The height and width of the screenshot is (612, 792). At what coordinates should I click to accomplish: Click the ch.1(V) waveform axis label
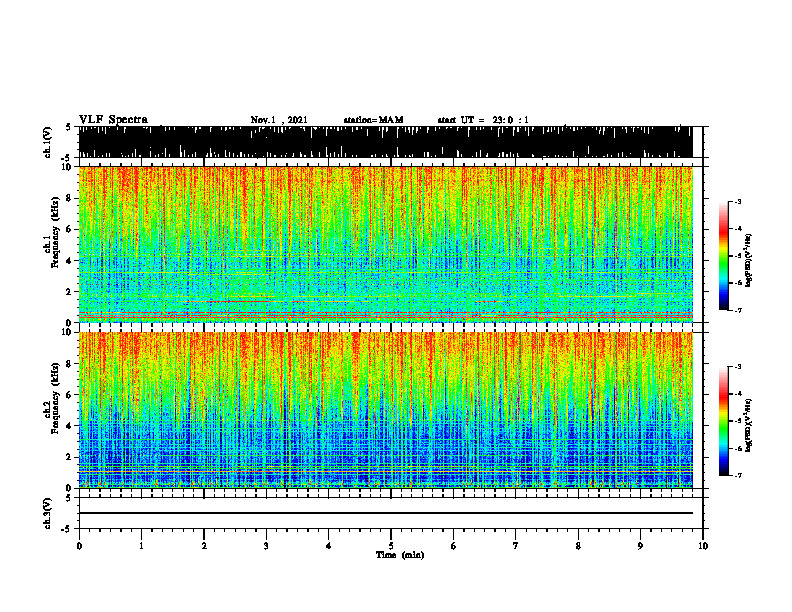tap(47, 142)
